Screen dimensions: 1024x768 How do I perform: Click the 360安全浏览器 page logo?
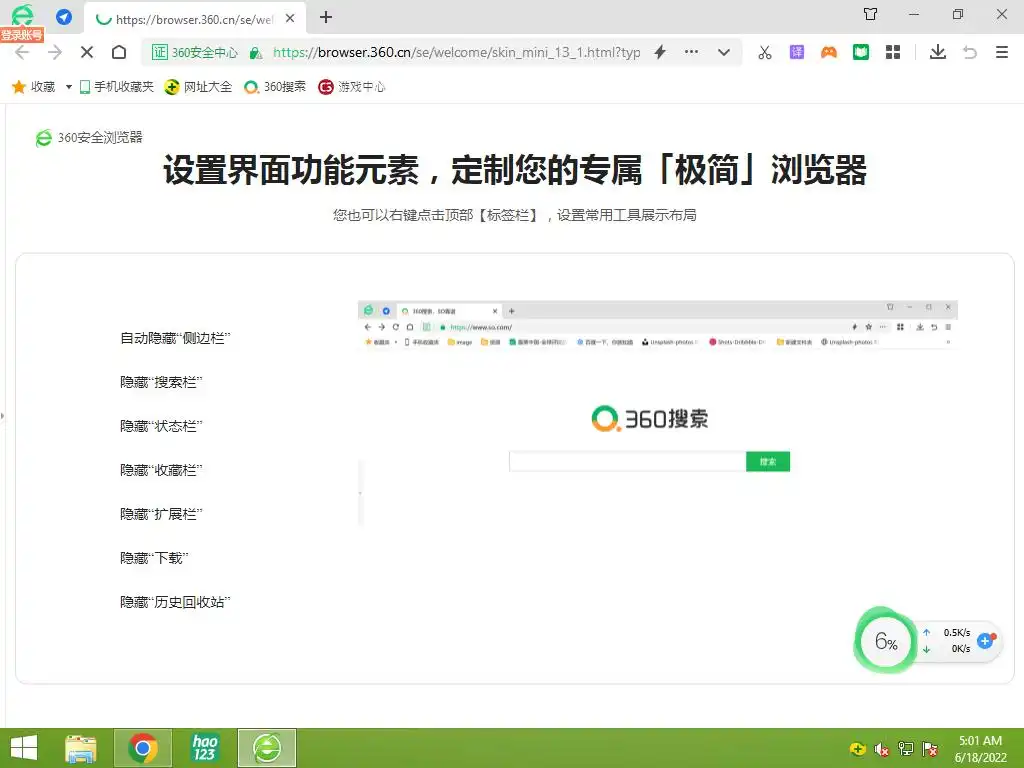point(89,137)
